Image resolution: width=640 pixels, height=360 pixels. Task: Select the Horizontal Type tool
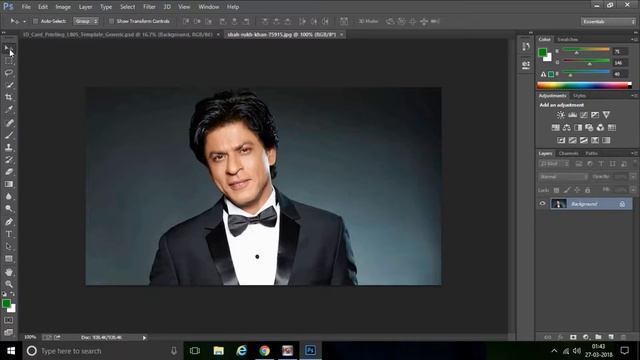click(x=9, y=234)
